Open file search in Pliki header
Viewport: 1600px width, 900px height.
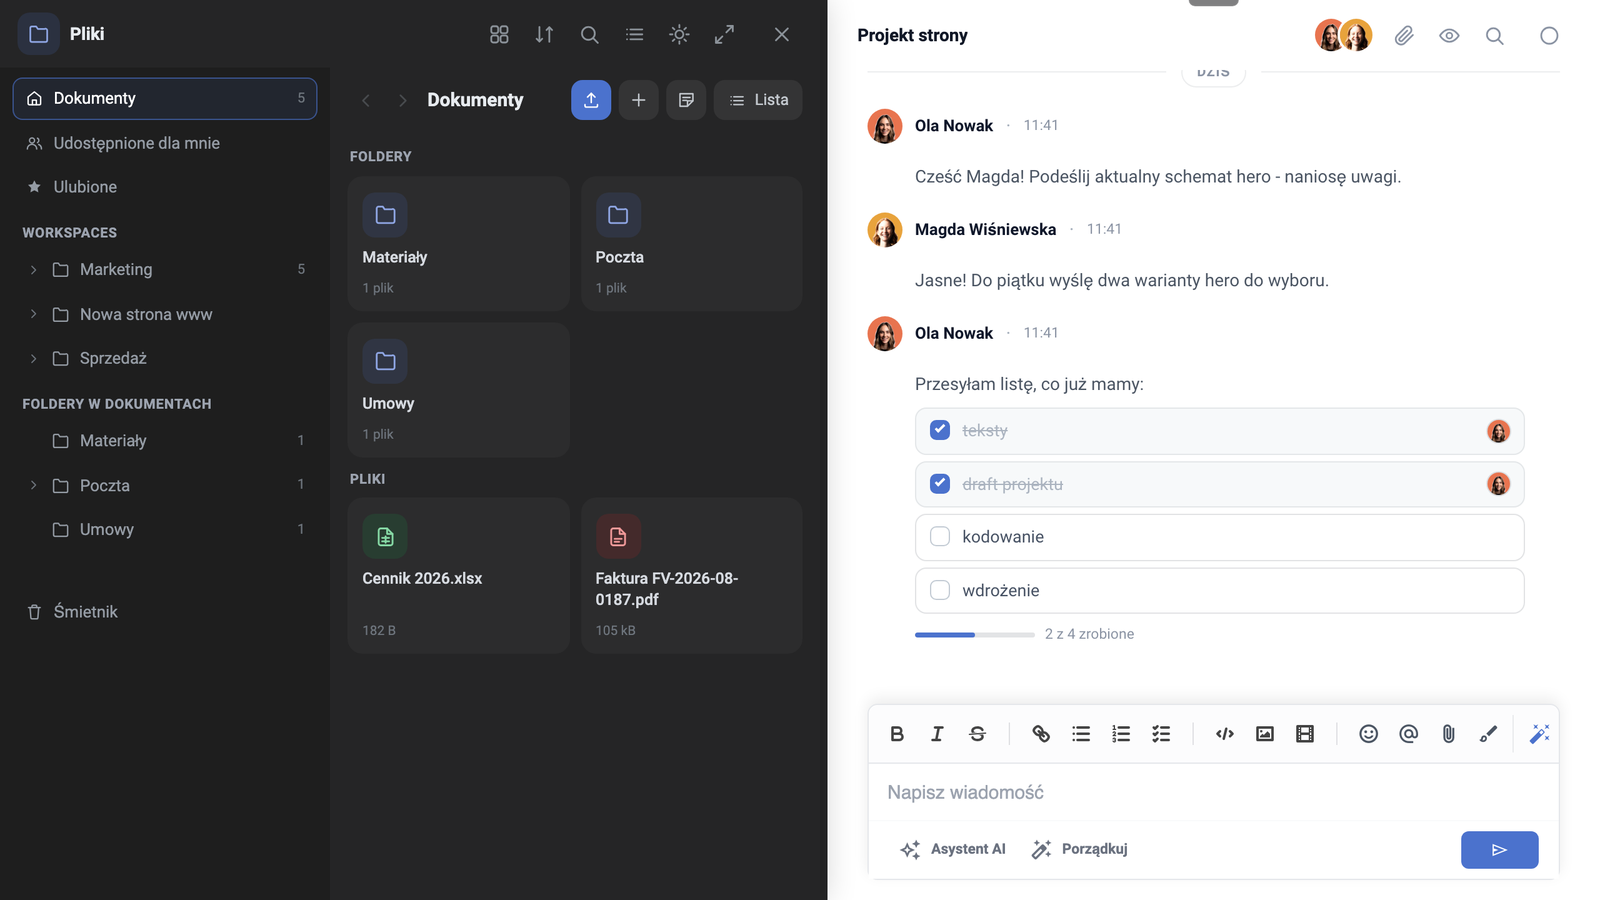(590, 35)
